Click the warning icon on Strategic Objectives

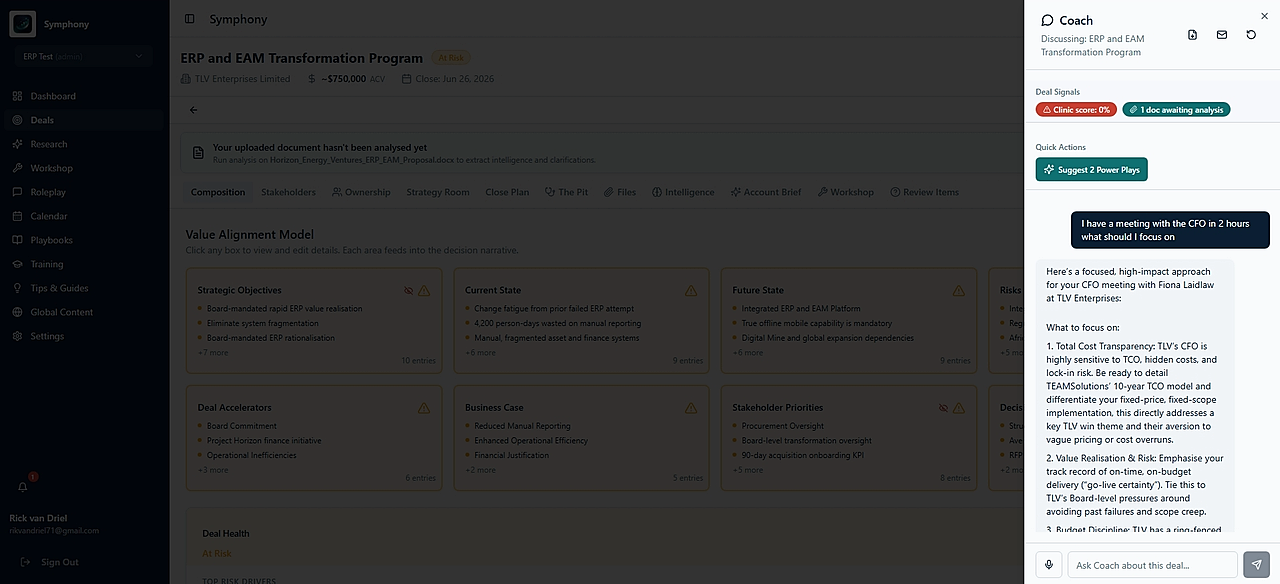click(x=424, y=291)
